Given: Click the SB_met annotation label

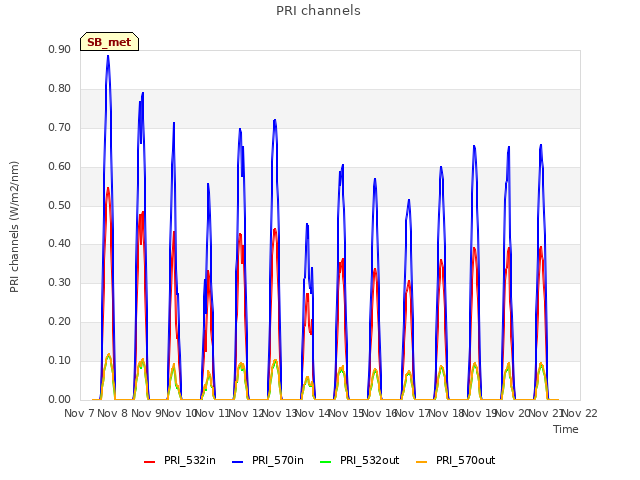Looking at the screenshot, I should point(109,42).
